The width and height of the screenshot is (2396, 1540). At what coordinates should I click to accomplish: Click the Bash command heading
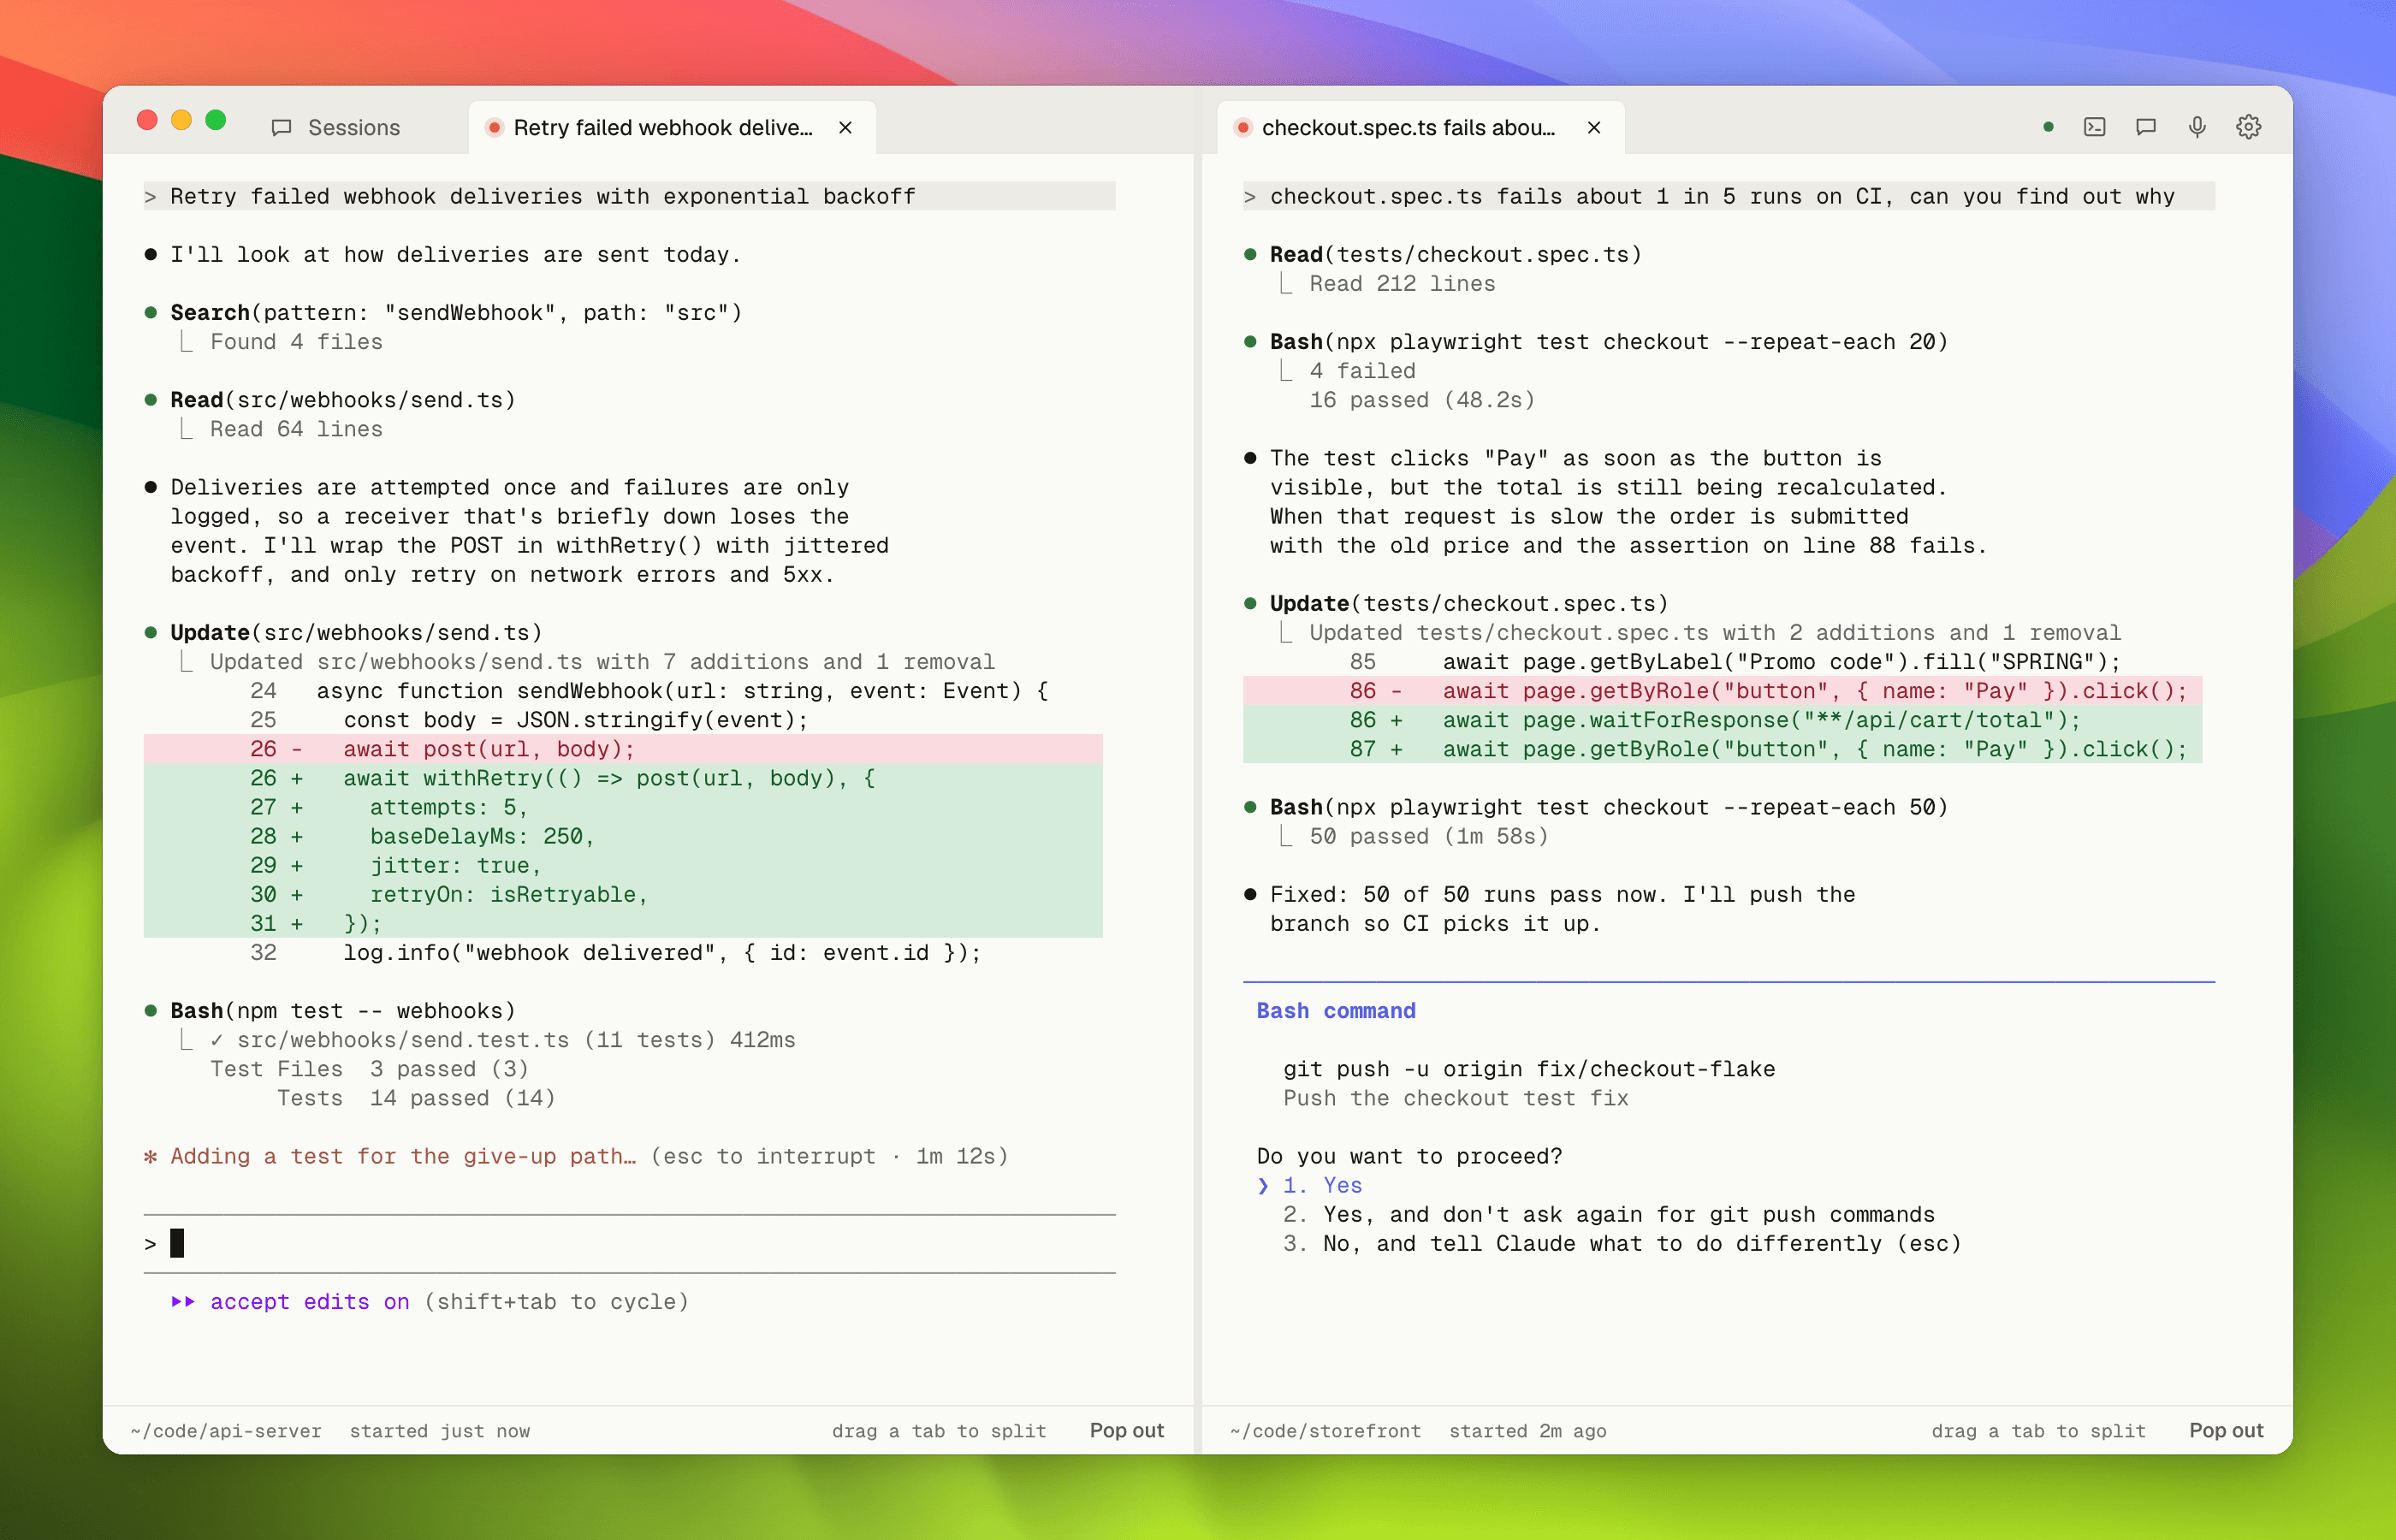point(1336,1010)
